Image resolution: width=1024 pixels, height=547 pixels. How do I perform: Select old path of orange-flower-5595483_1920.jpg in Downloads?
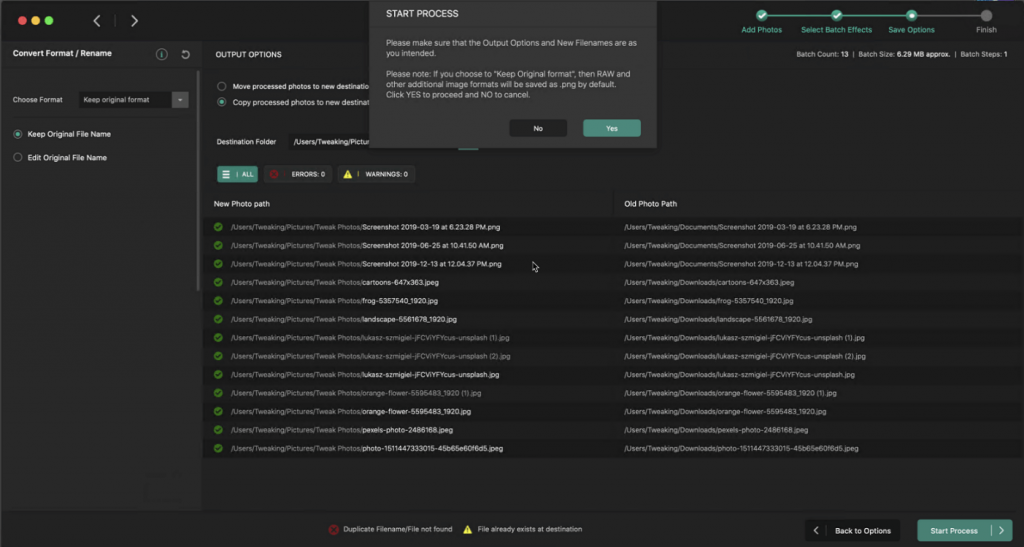(x=725, y=411)
